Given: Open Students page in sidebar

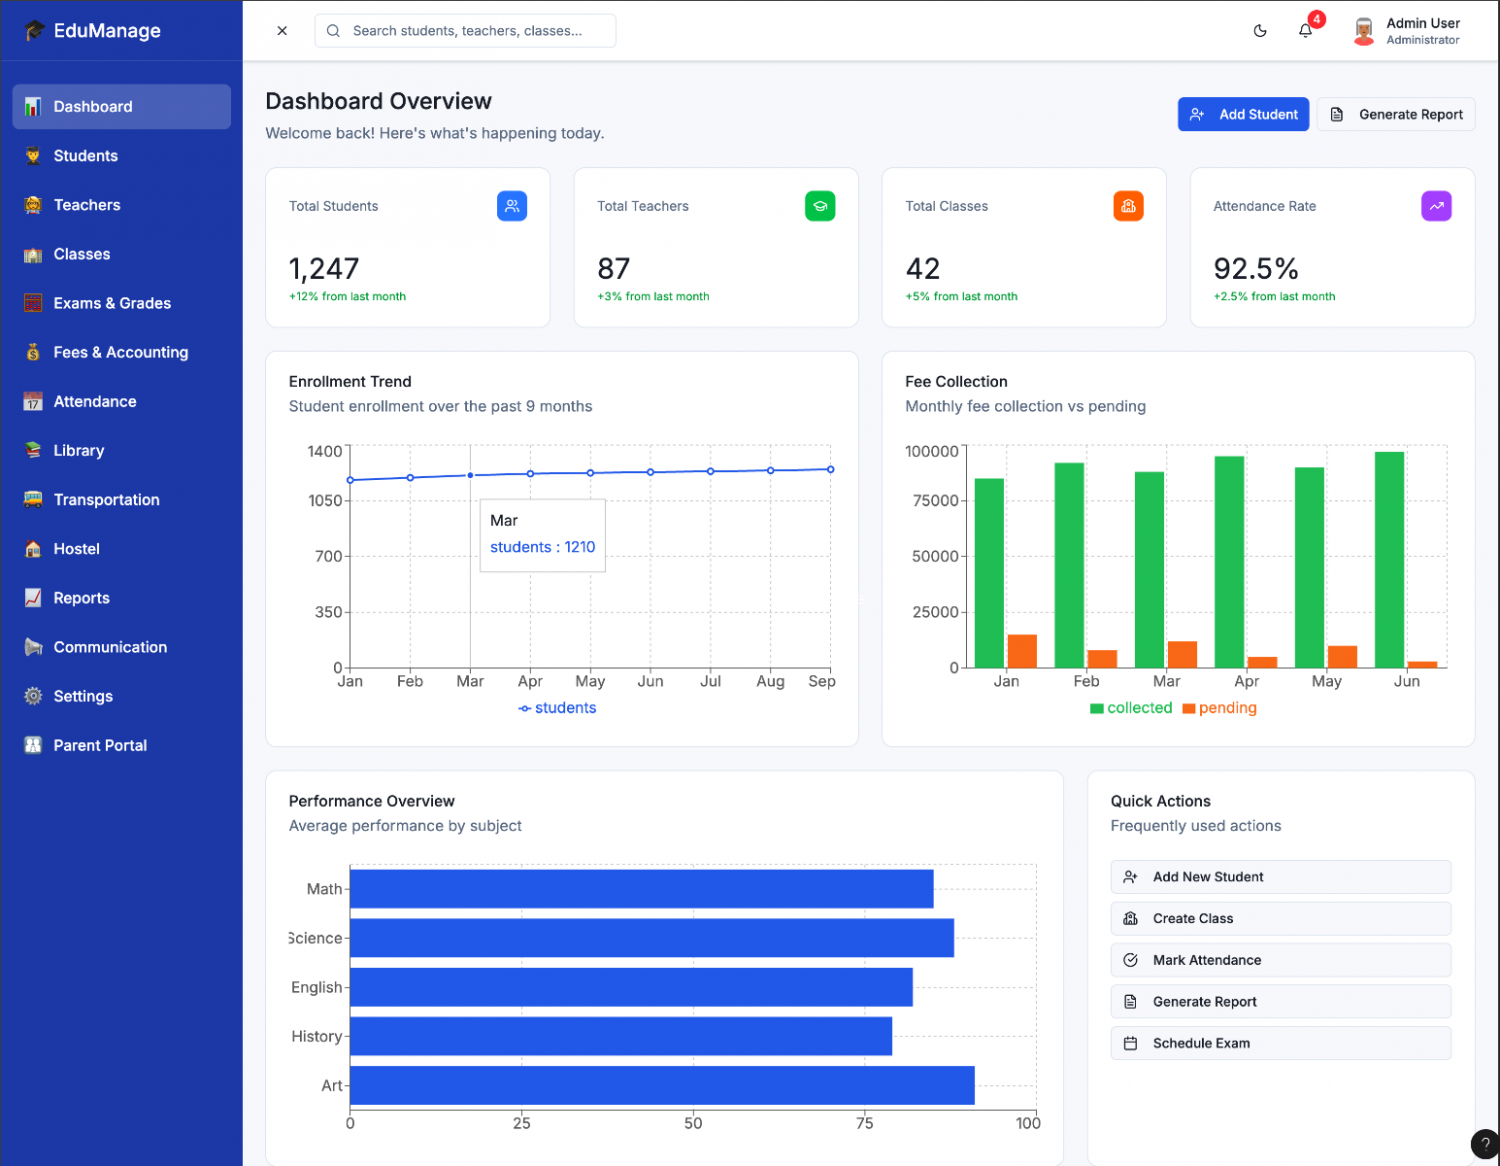Looking at the screenshot, I should 86,156.
